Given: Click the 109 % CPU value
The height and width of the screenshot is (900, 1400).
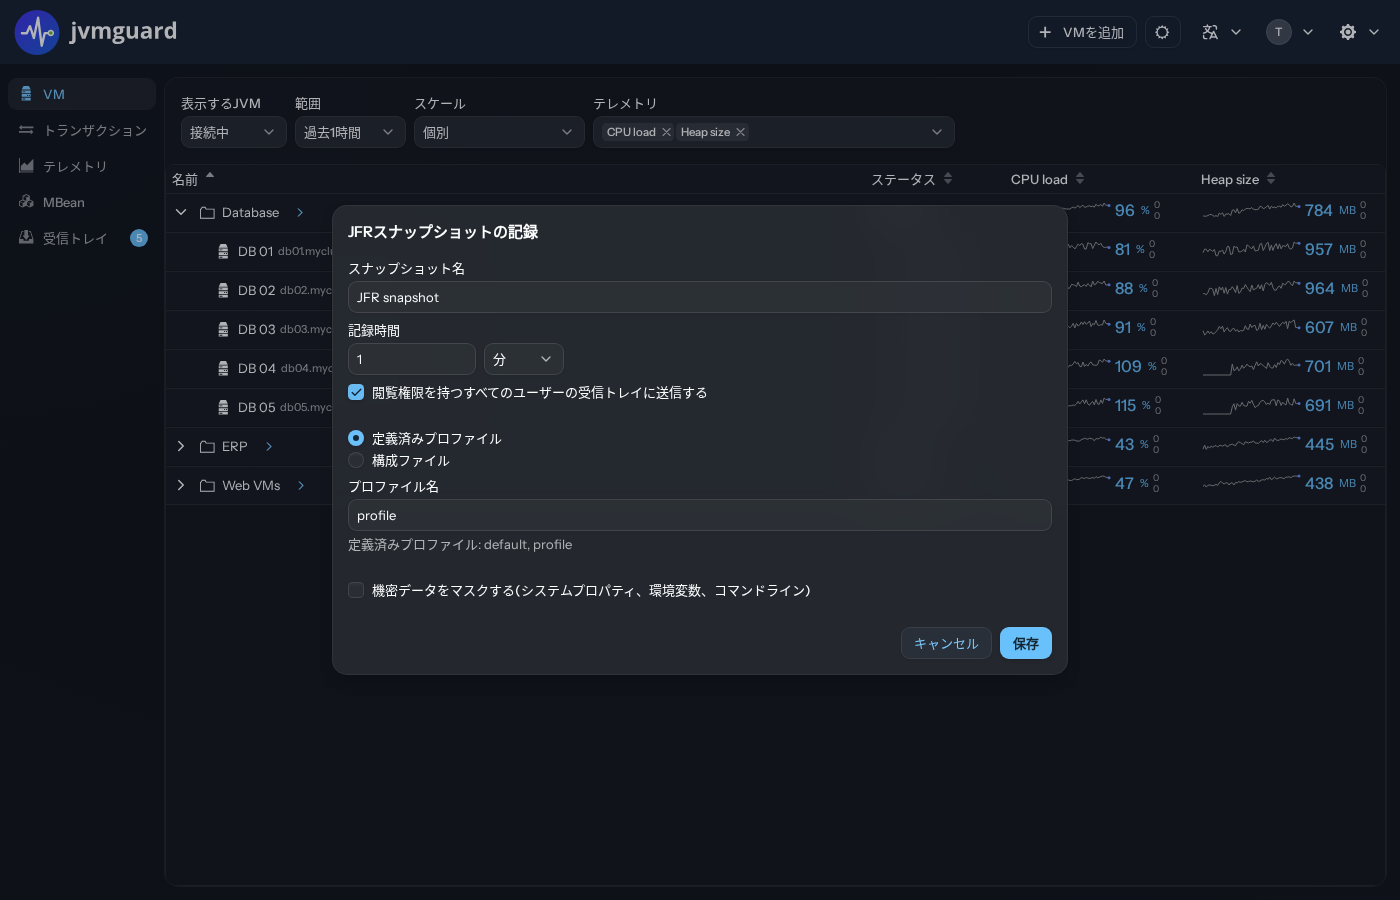Looking at the screenshot, I should 1135,366.
